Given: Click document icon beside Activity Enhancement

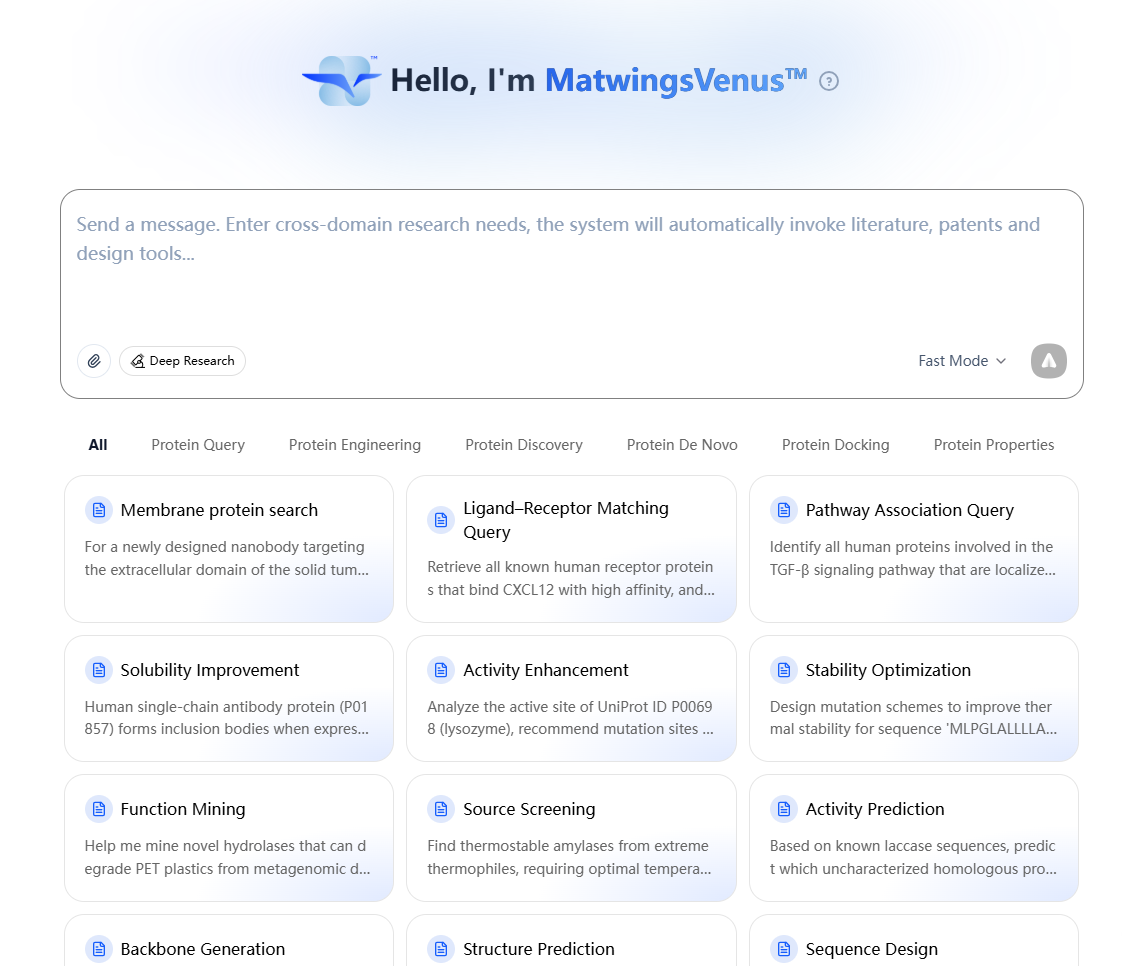Looking at the screenshot, I should 441,670.
